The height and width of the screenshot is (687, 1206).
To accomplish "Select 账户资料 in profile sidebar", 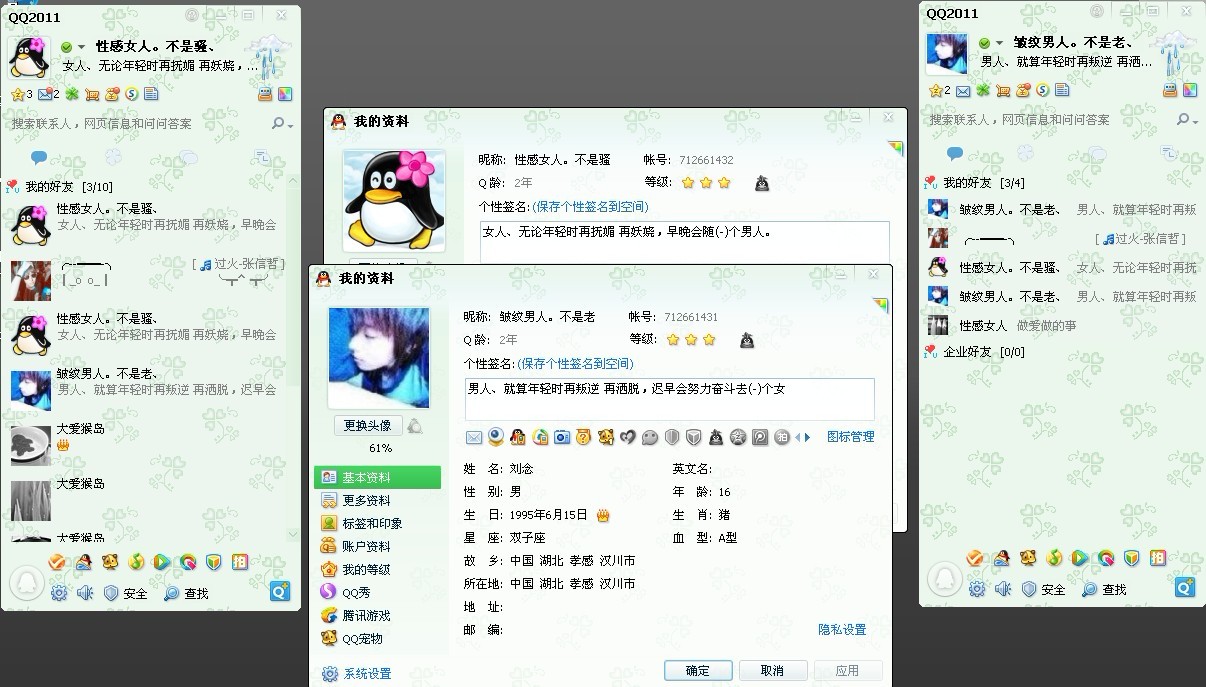I will (x=378, y=546).
